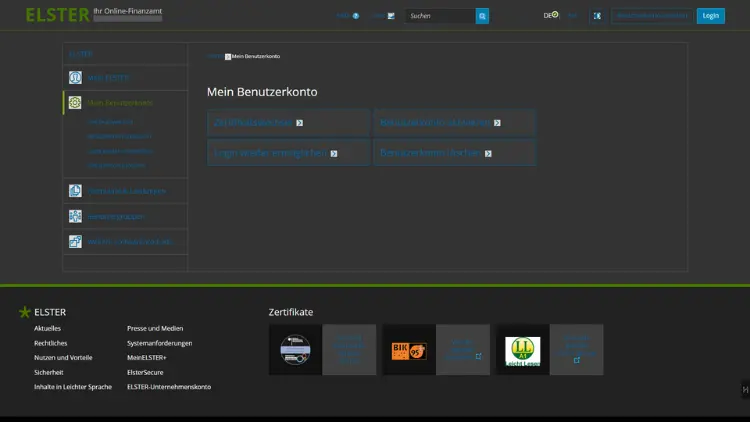Screen dimensions: 750x422
Task: Open Inhalte in Leichter Sprache link
Action: 73,387
